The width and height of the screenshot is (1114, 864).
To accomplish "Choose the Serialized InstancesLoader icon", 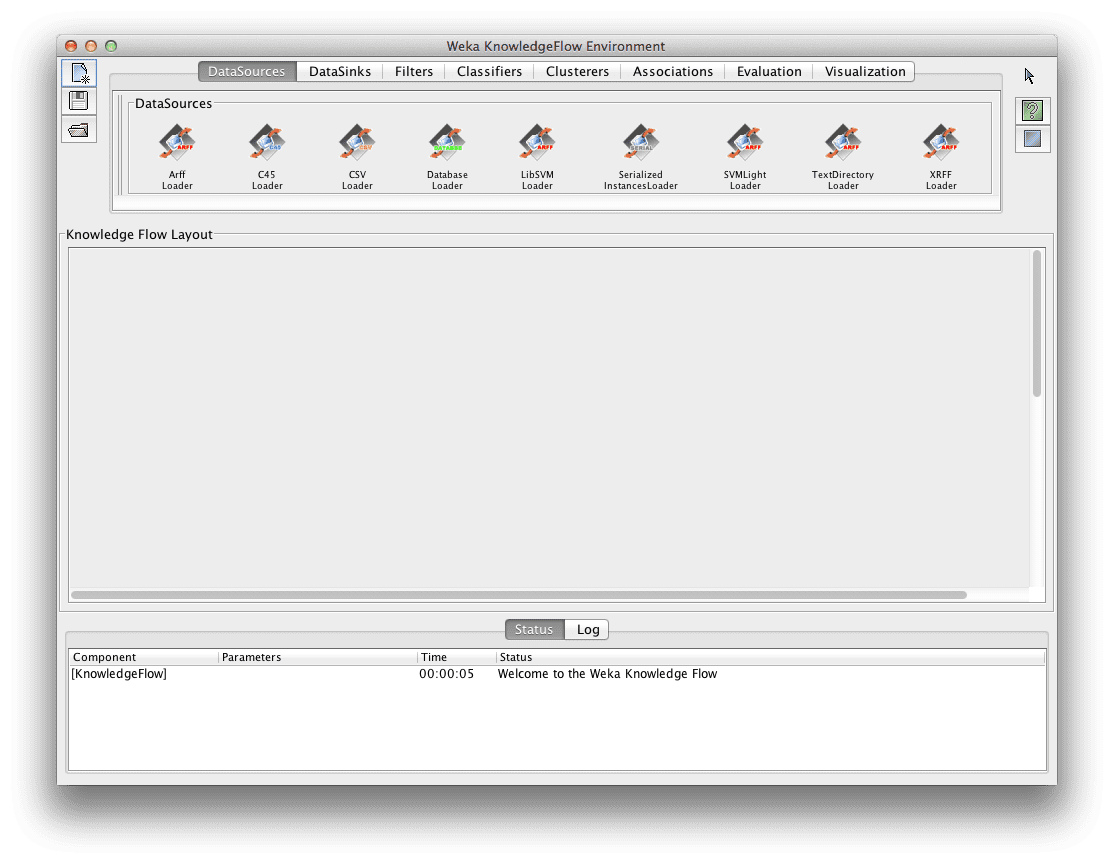I will (x=641, y=143).
